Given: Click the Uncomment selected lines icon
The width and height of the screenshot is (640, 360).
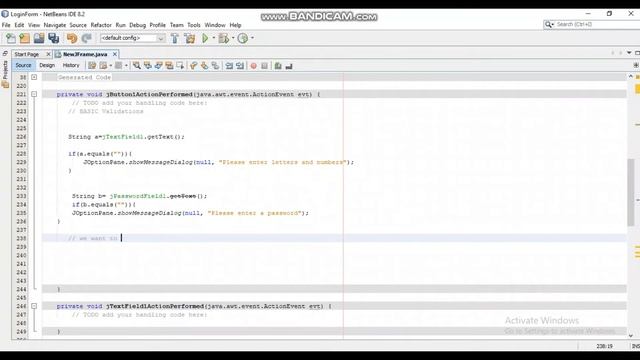Looking at the screenshot, I should point(289,66).
